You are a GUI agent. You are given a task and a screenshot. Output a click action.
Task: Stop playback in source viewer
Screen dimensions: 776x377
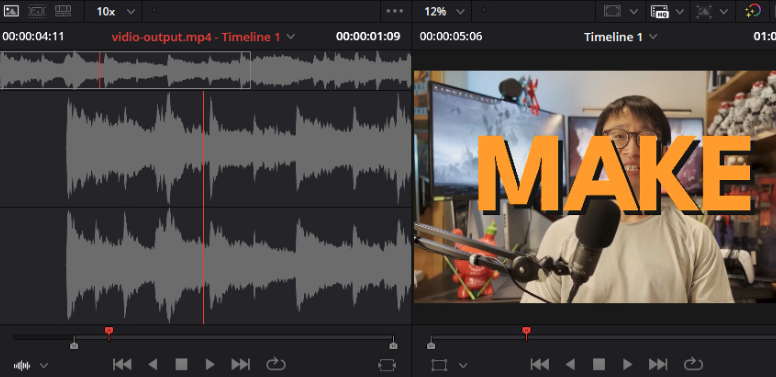[x=181, y=365]
